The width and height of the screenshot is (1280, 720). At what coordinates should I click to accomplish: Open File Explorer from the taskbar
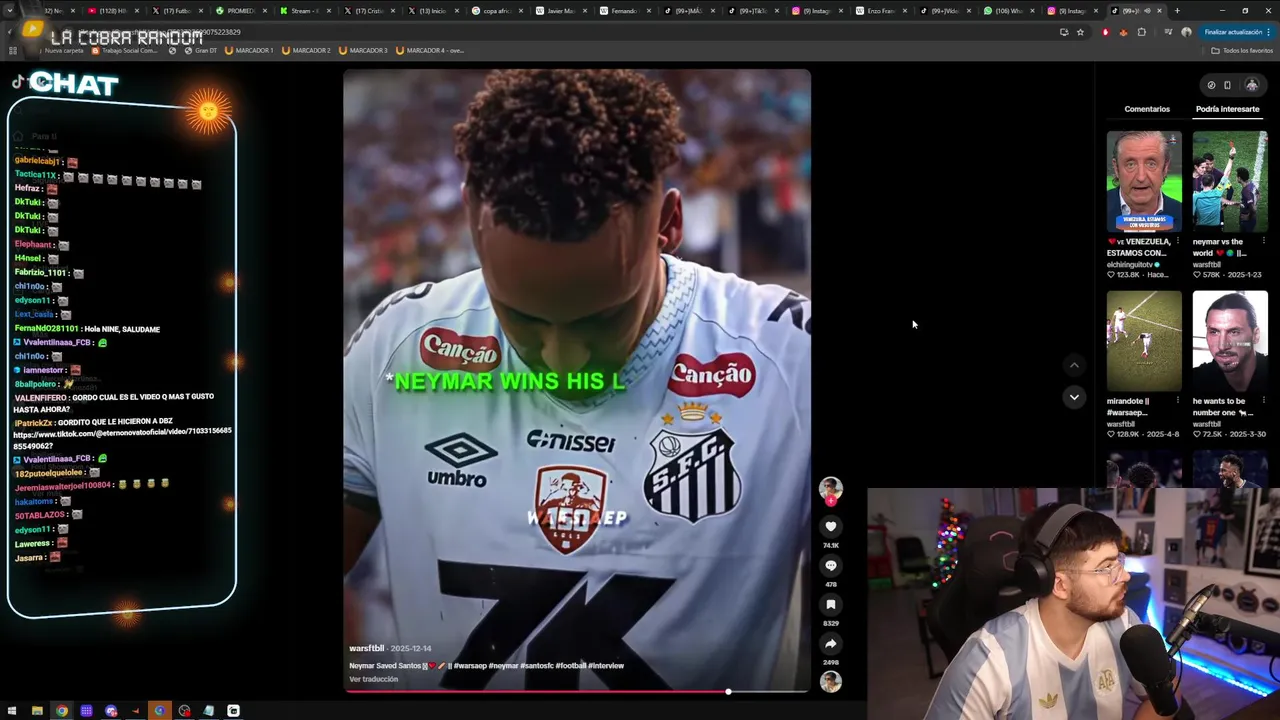[x=37, y=711]
